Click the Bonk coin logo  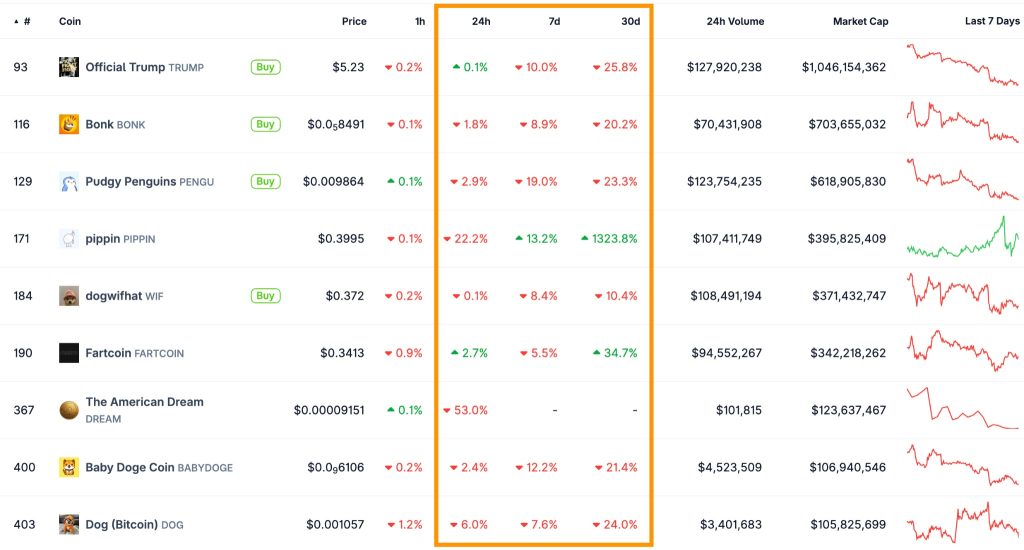[x=69, y=124]
